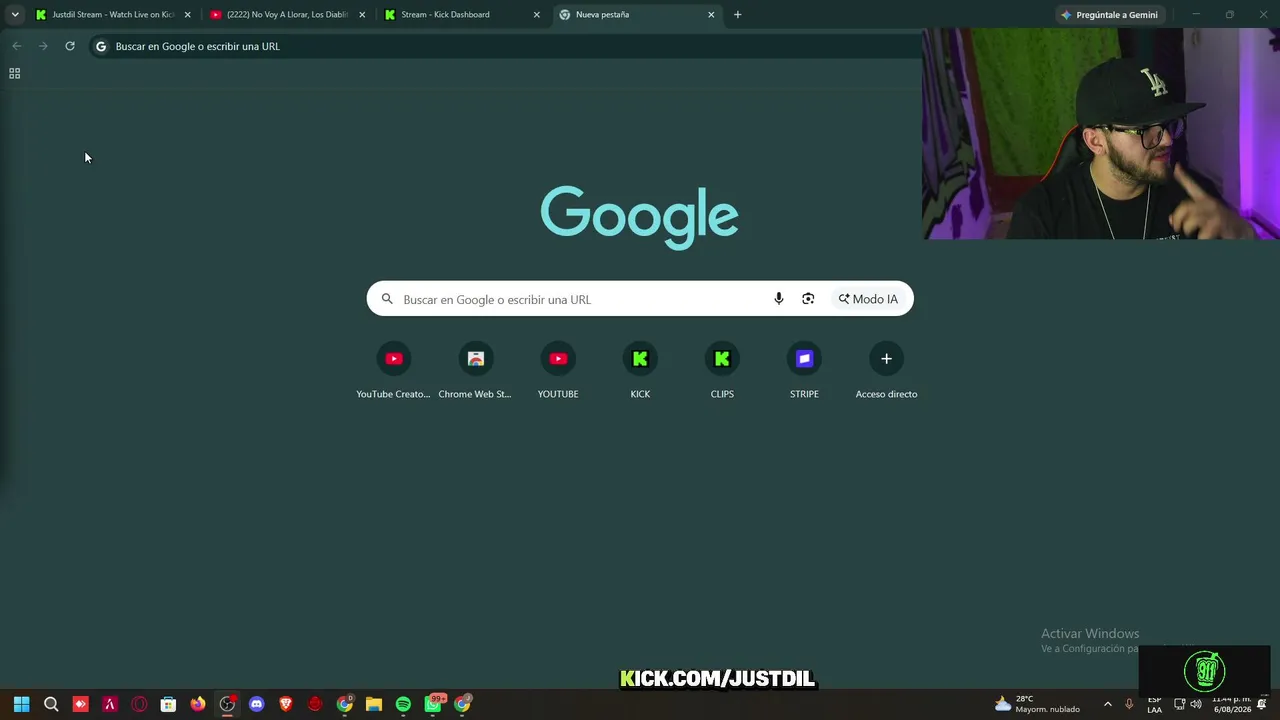1280x720 pixels.
Task: Open the weather widget showing 28°C
Action: pos(1037,704)
